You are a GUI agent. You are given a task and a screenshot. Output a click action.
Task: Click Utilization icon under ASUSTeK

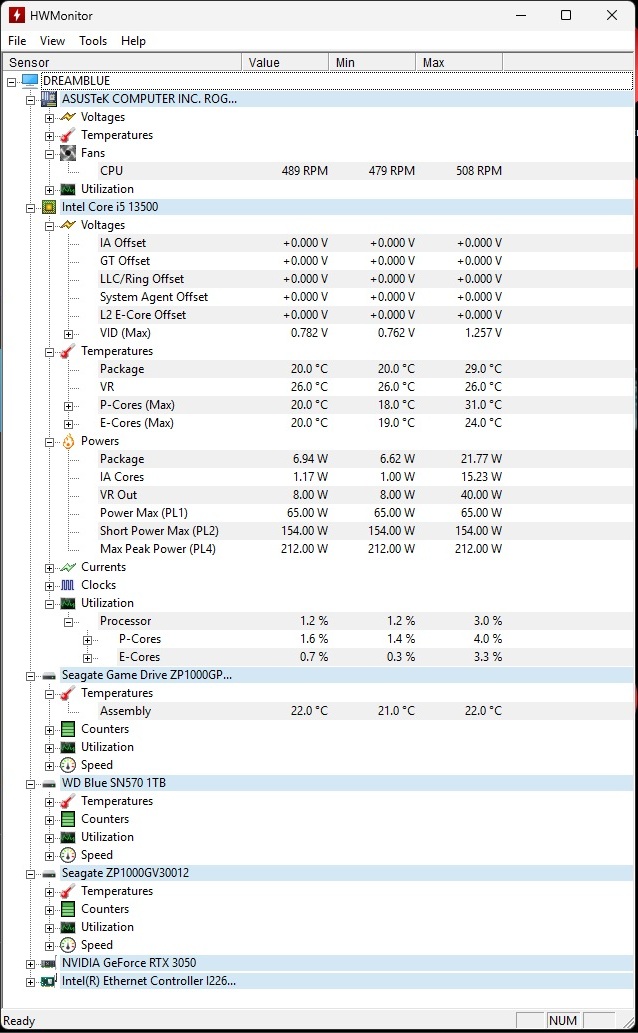pyautogui.click(x=68, y=189)
